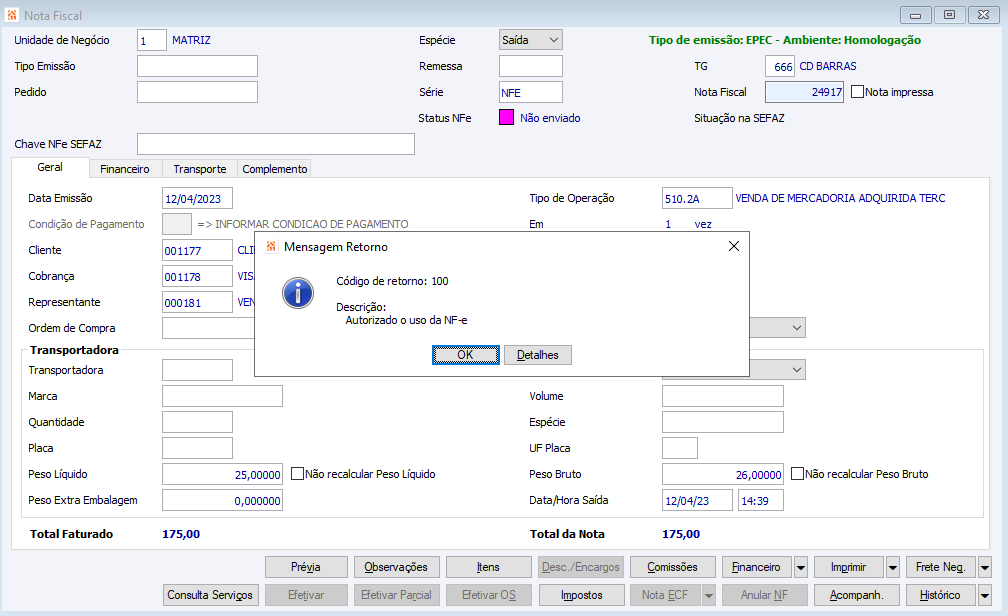Image resolution: width=1008 pixels, height=616 pixels.
Task: Click the blue information icon in dialog
Action: coord(298,293)
